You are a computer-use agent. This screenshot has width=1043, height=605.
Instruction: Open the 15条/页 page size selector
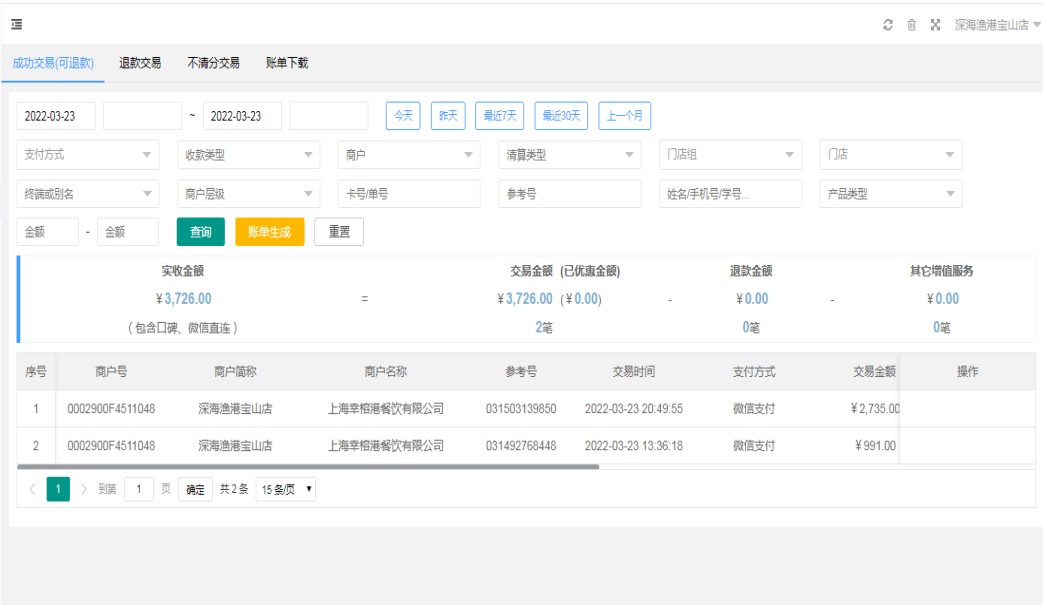pyautogui.click(x=285, y=490)
